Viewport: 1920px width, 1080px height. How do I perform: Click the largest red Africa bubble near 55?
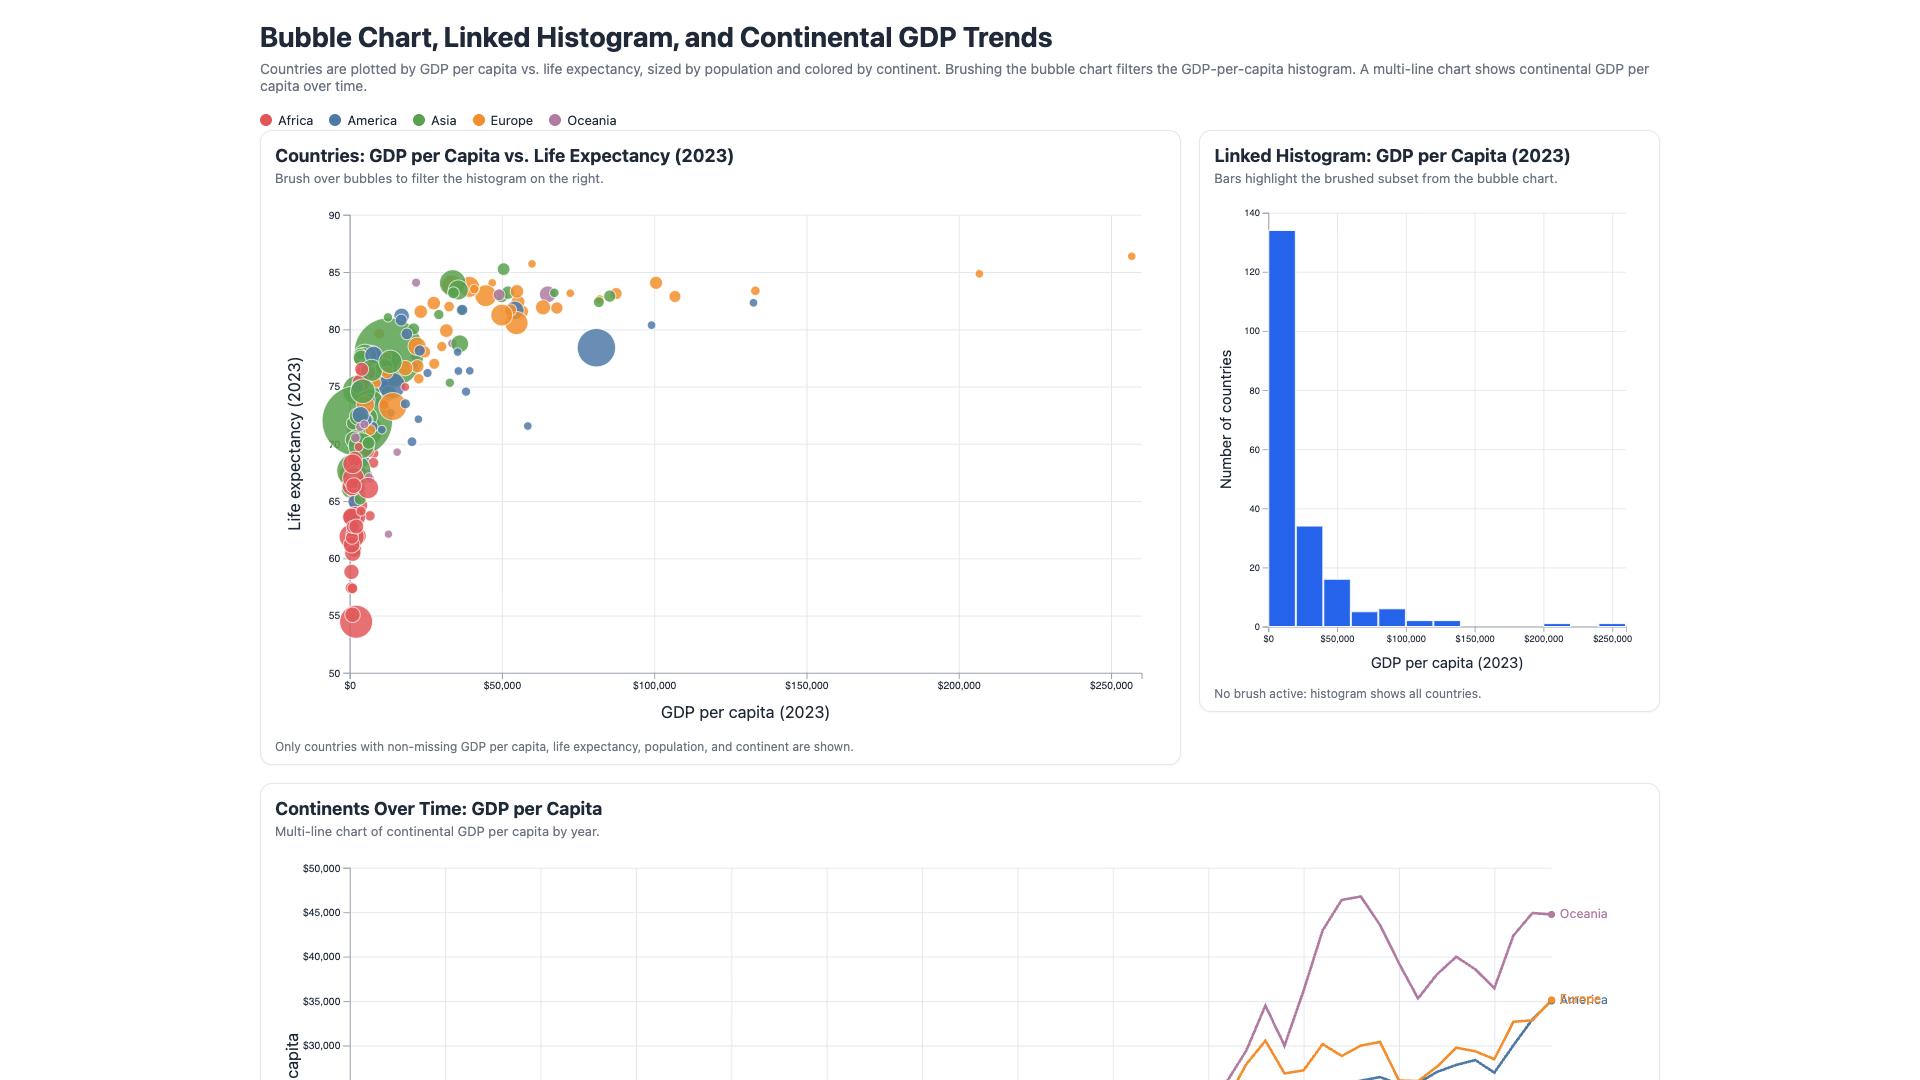(x=356, y=621)
